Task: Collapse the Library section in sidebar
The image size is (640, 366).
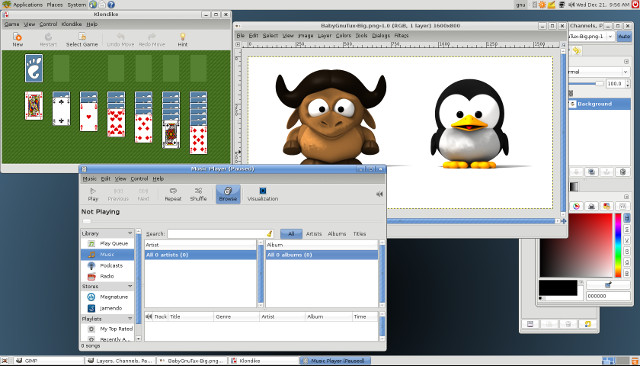Action: pyautogui.click(x=130, y=233)
